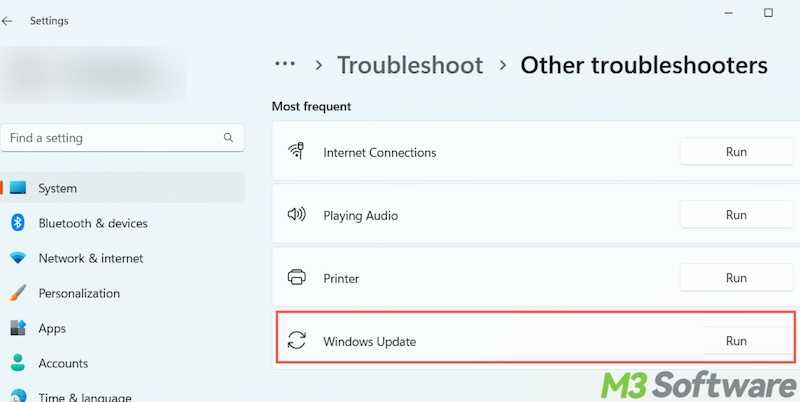Open Bluetooth & devices settings
Image resolution: width=800 pixels, height=402 pixels.
[x=93, y=223]
